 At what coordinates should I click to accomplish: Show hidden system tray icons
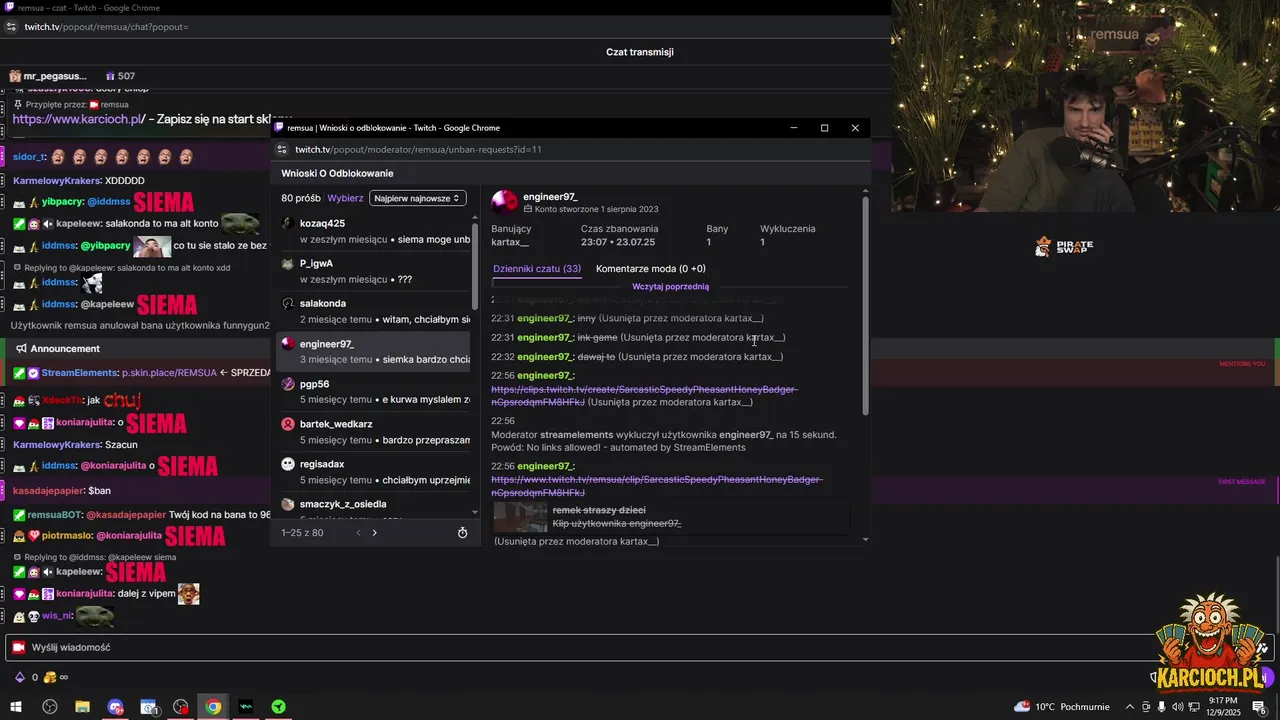(x=1129, y=707)
